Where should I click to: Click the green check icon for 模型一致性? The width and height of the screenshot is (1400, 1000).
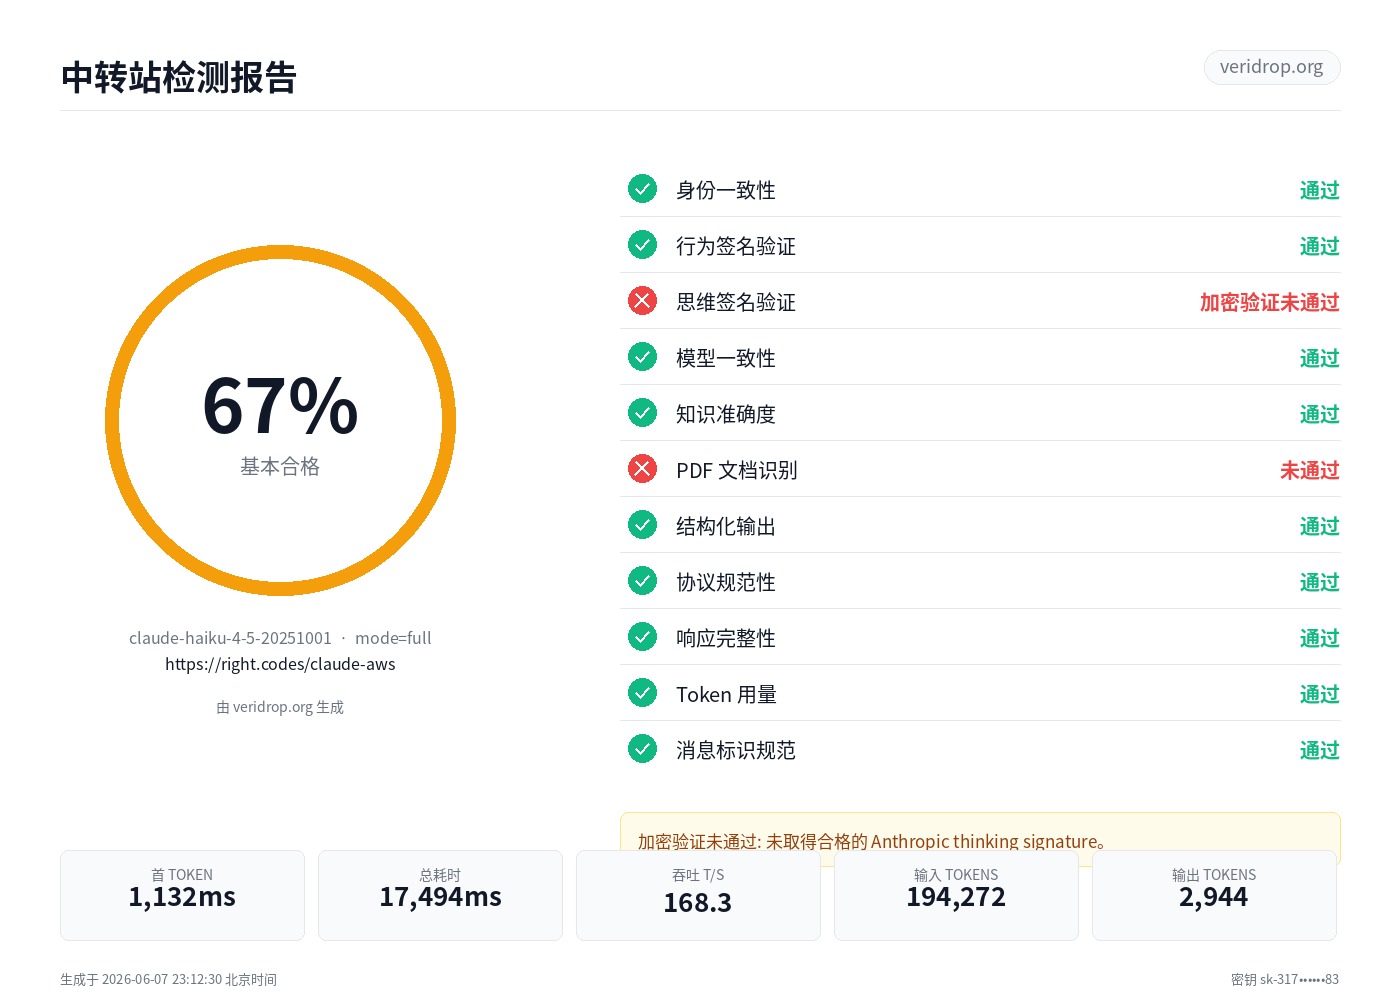click(x=642, y=357)
